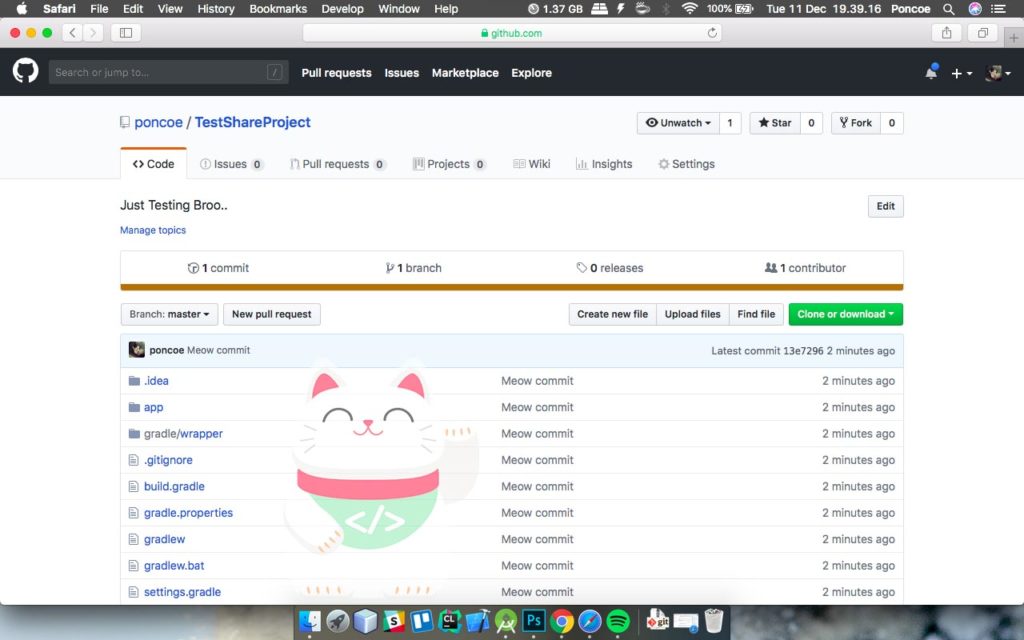Screen dimensions: 1024x640
Task: Open Google Chrome from the dock
Action: click(x=562, y=620)
